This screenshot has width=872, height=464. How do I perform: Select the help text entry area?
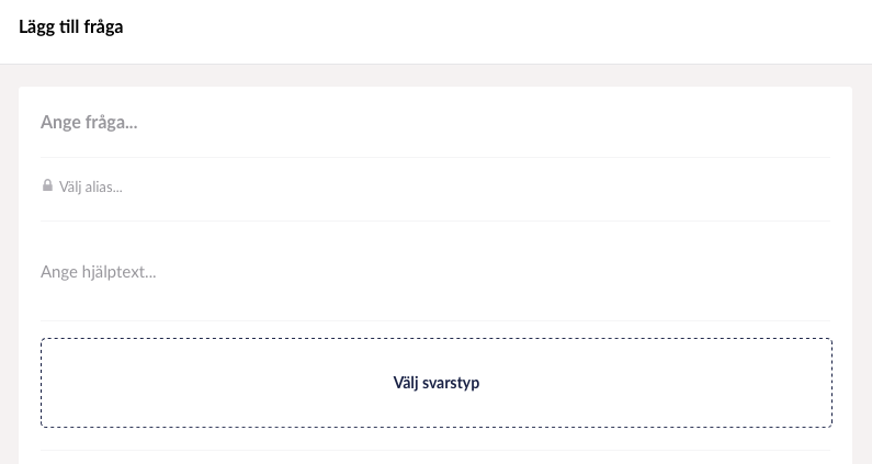[x=435, y=272]
